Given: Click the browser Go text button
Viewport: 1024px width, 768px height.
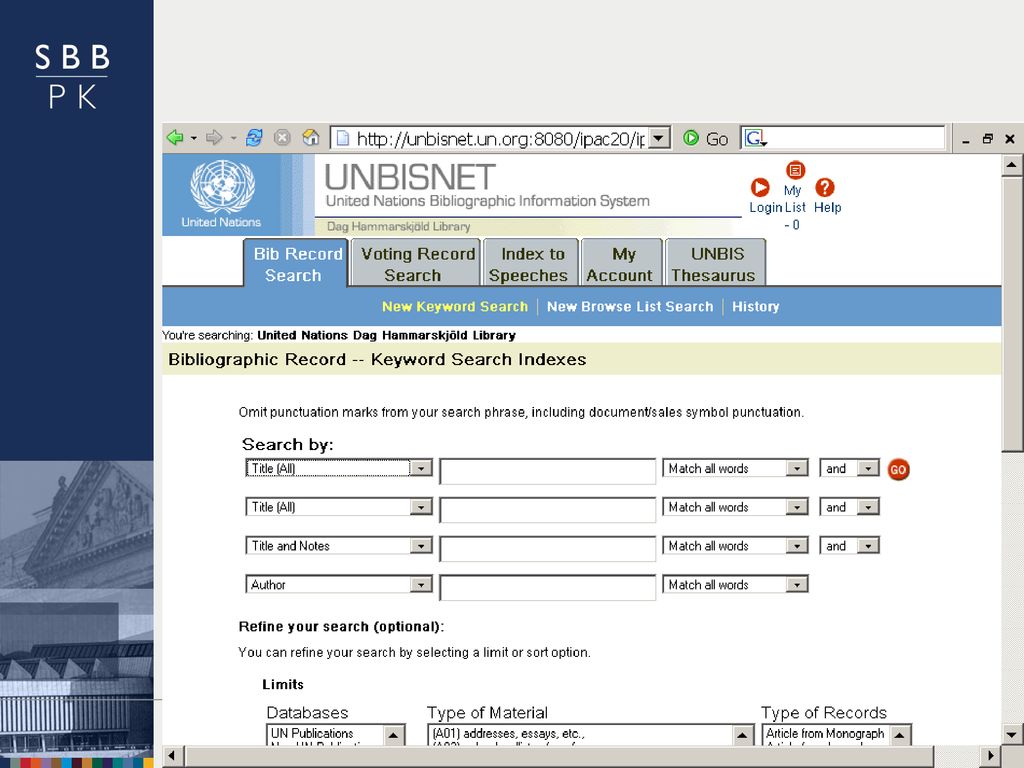Looking at the screenshot, I should pyautogui.click(x=716, y=139).
